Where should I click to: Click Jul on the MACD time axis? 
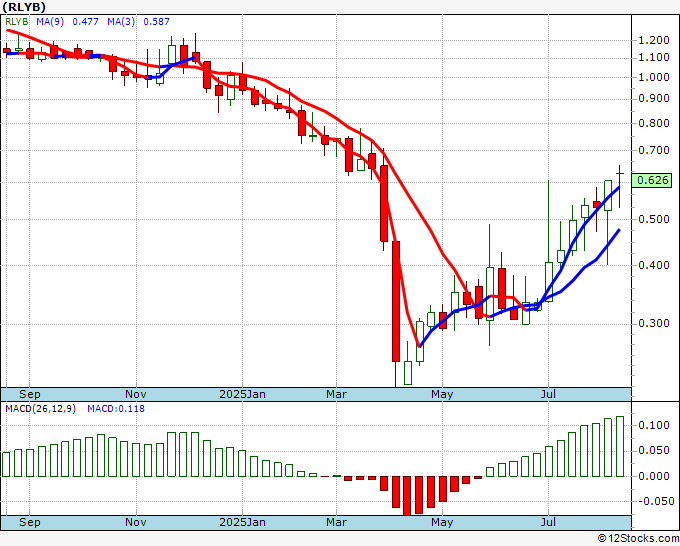(549, 522)
